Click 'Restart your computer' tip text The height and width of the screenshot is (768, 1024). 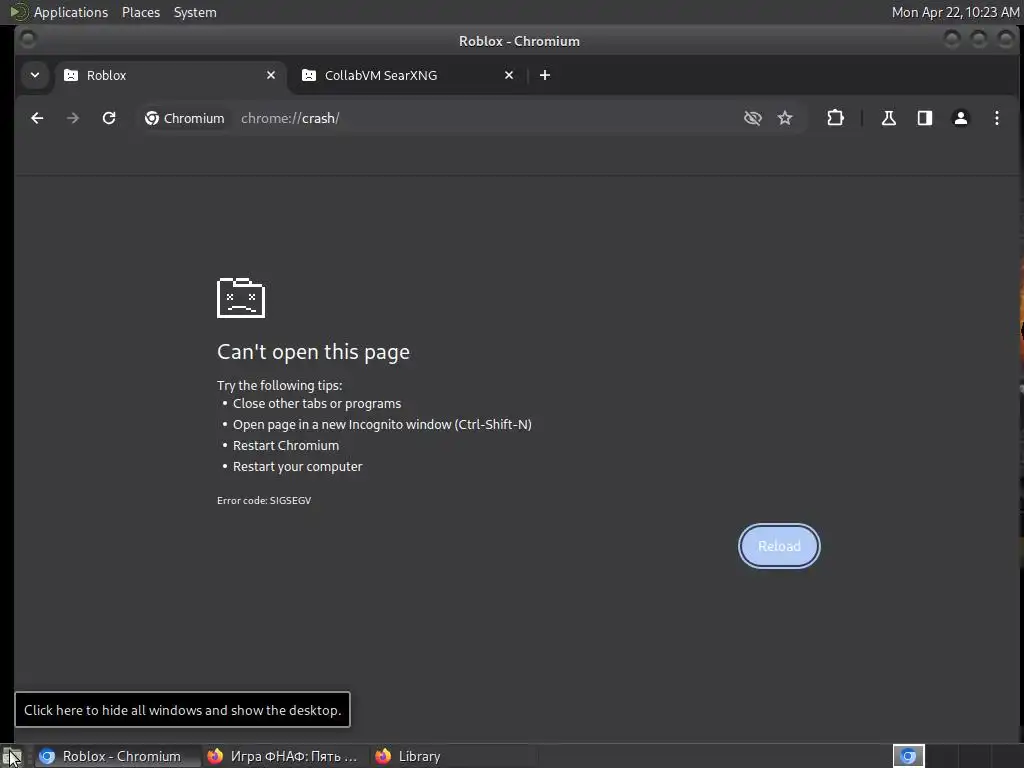(298, 466)
